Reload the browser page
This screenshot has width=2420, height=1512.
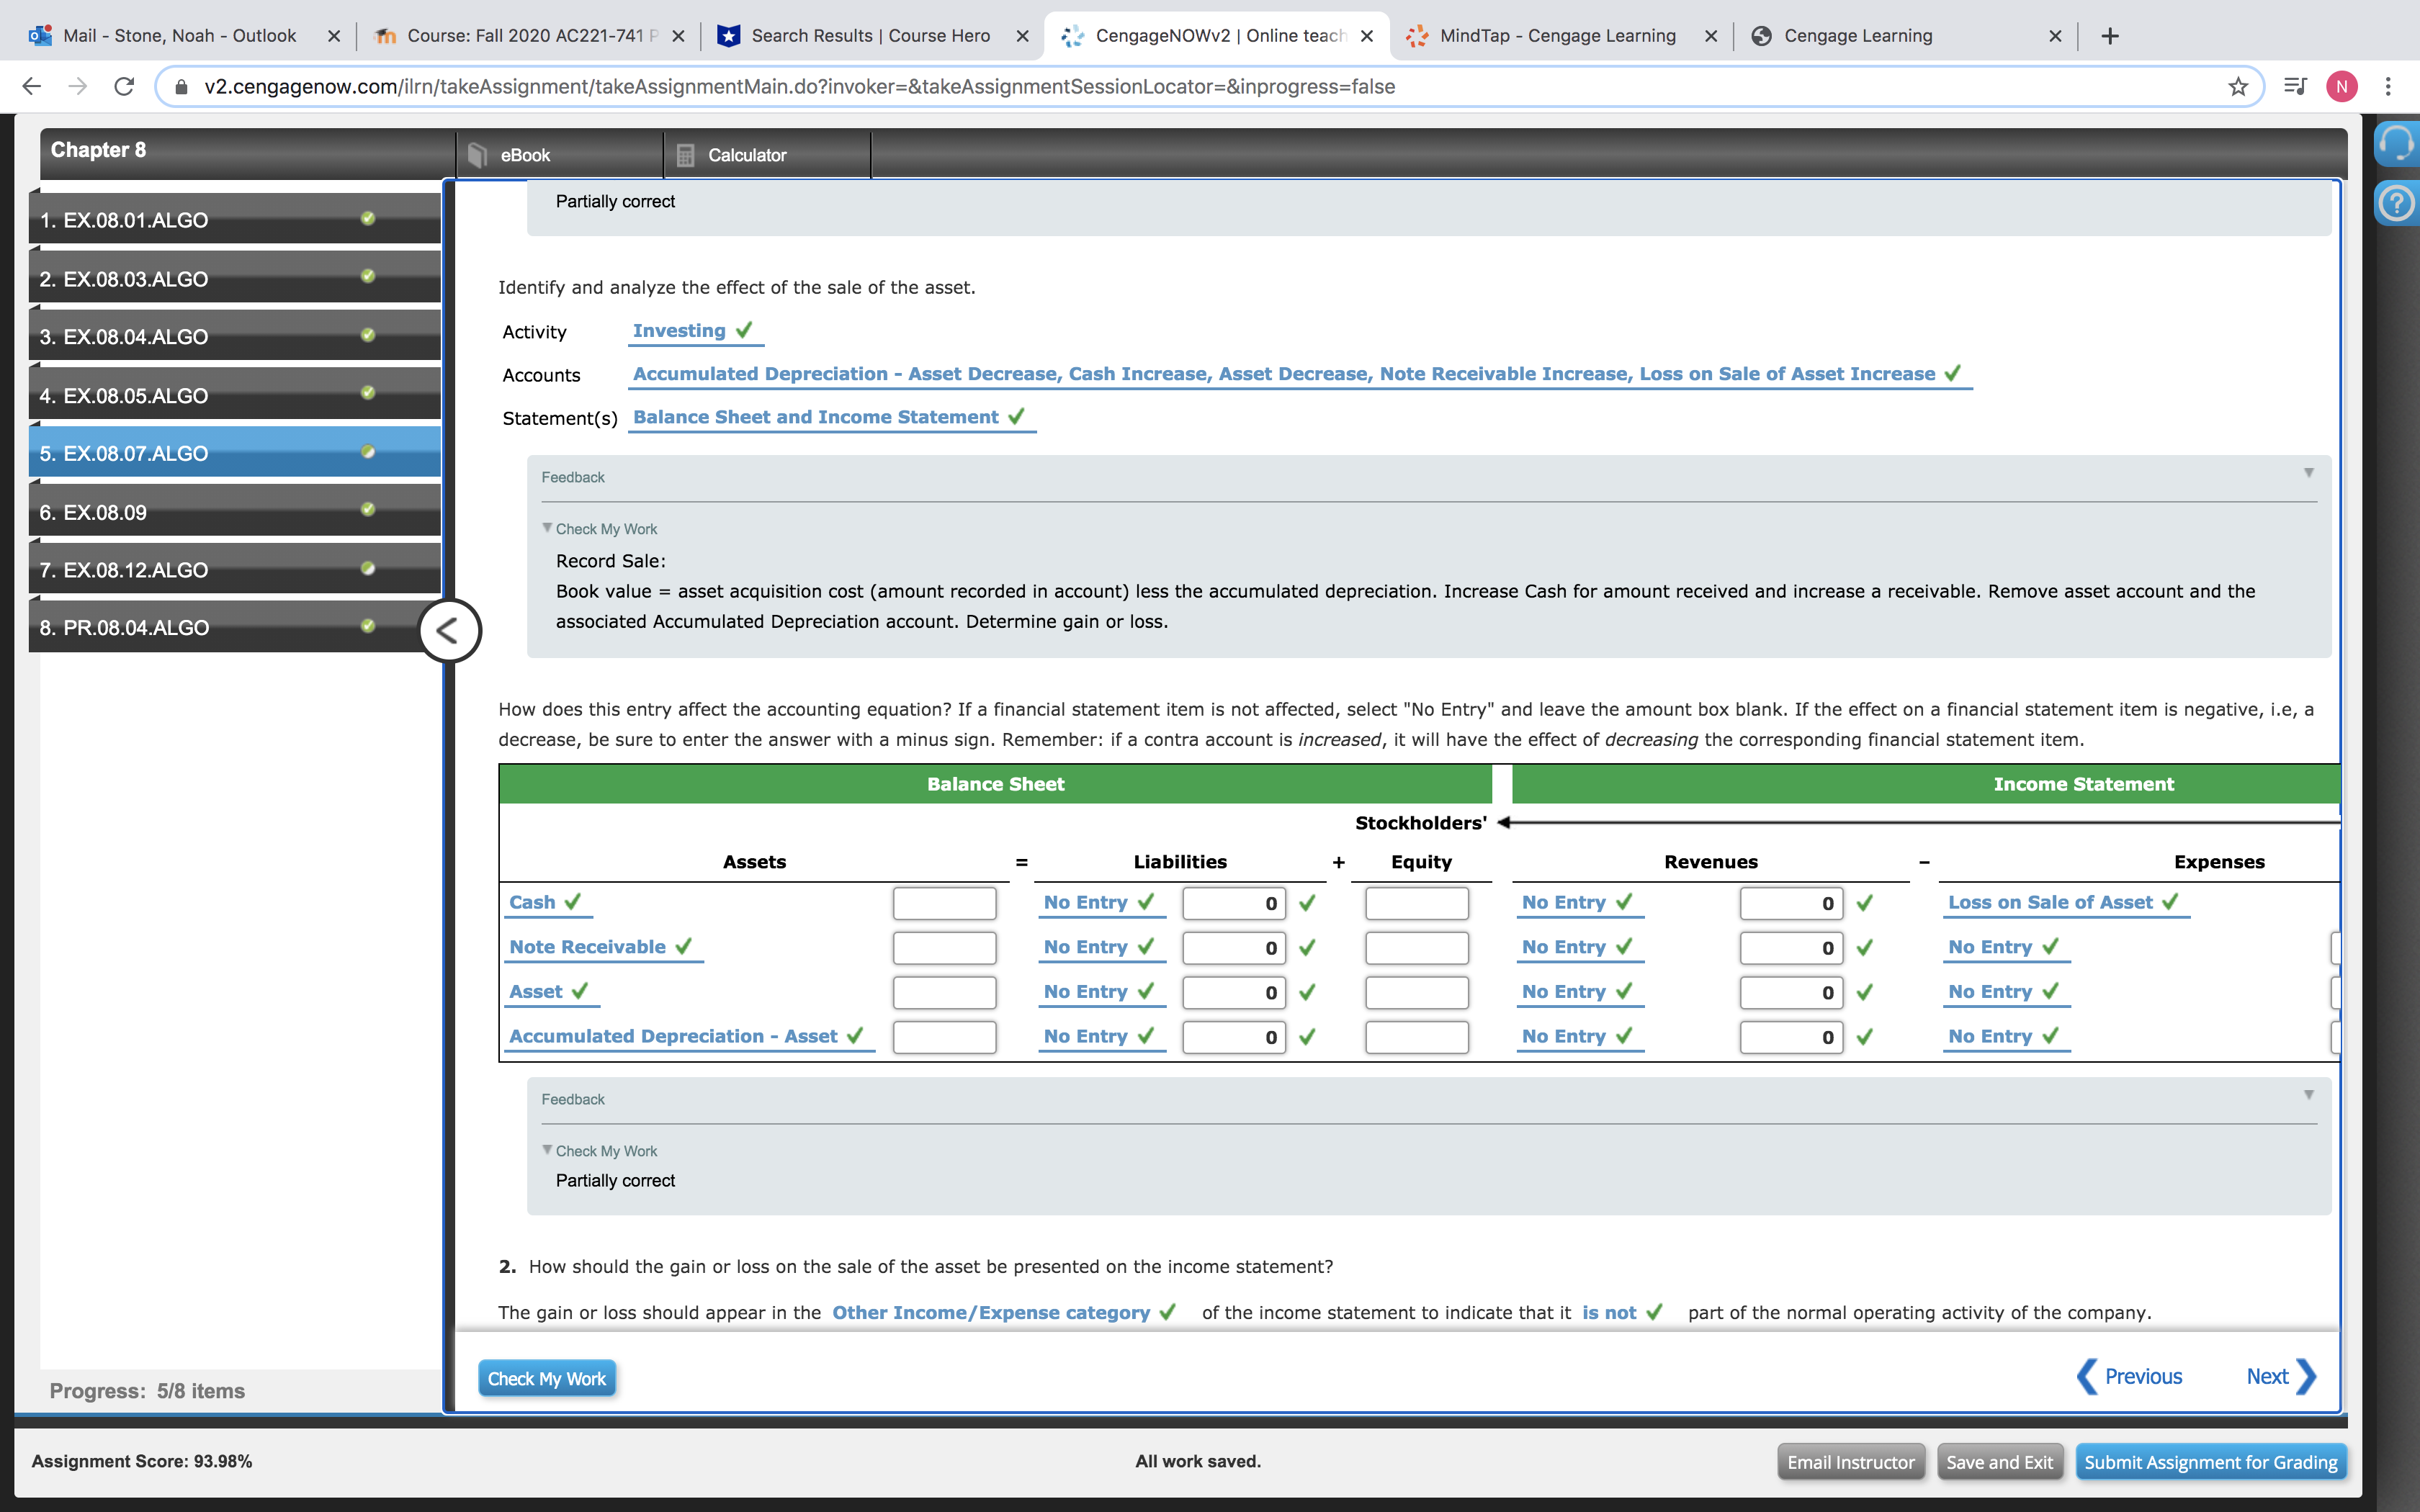(x=124, y=87)
